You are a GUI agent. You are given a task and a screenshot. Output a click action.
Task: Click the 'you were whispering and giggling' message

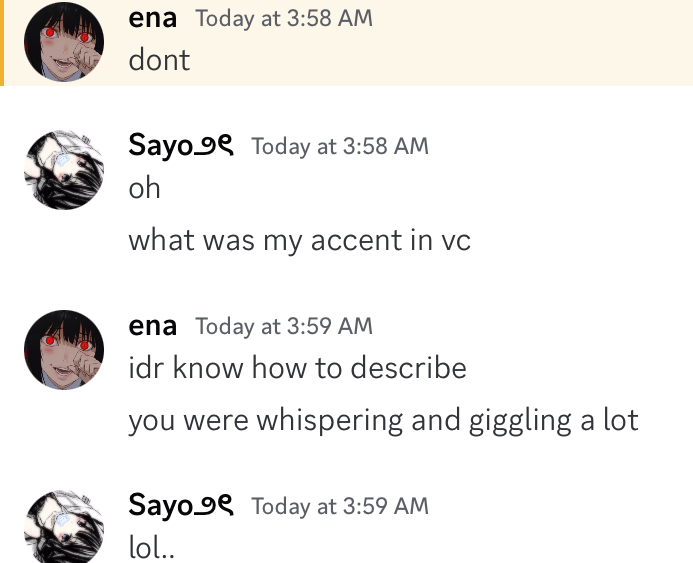point(383,420)
